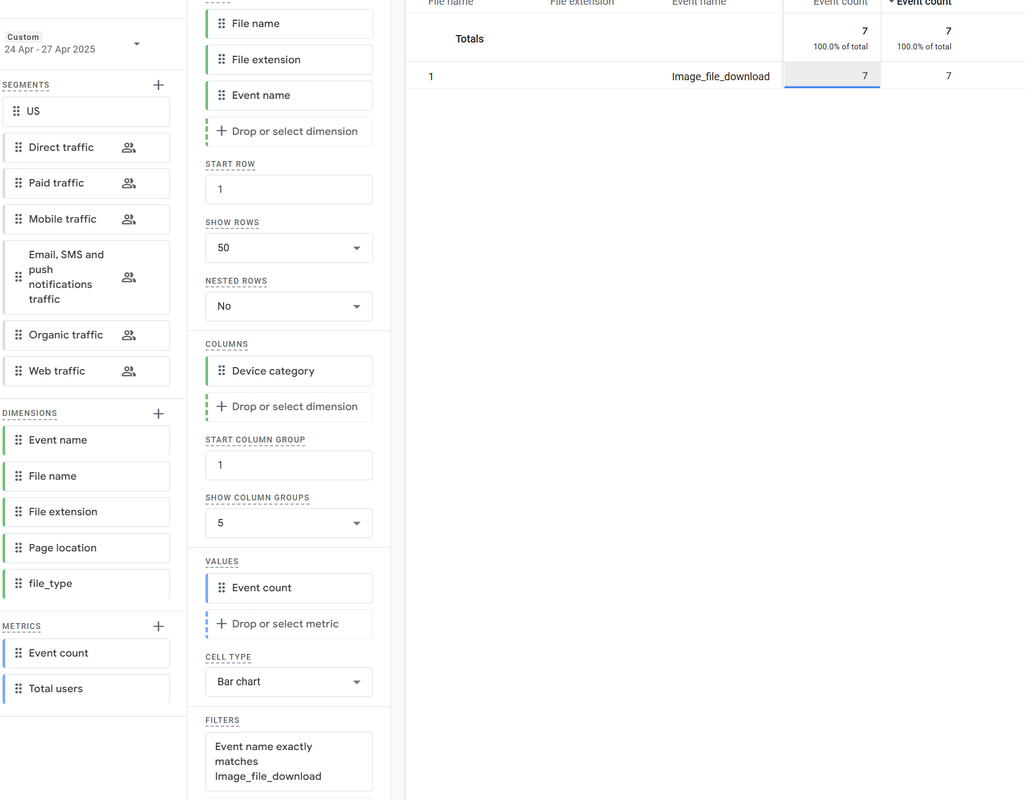Grab drag handle of File extension row

(222, 59)
